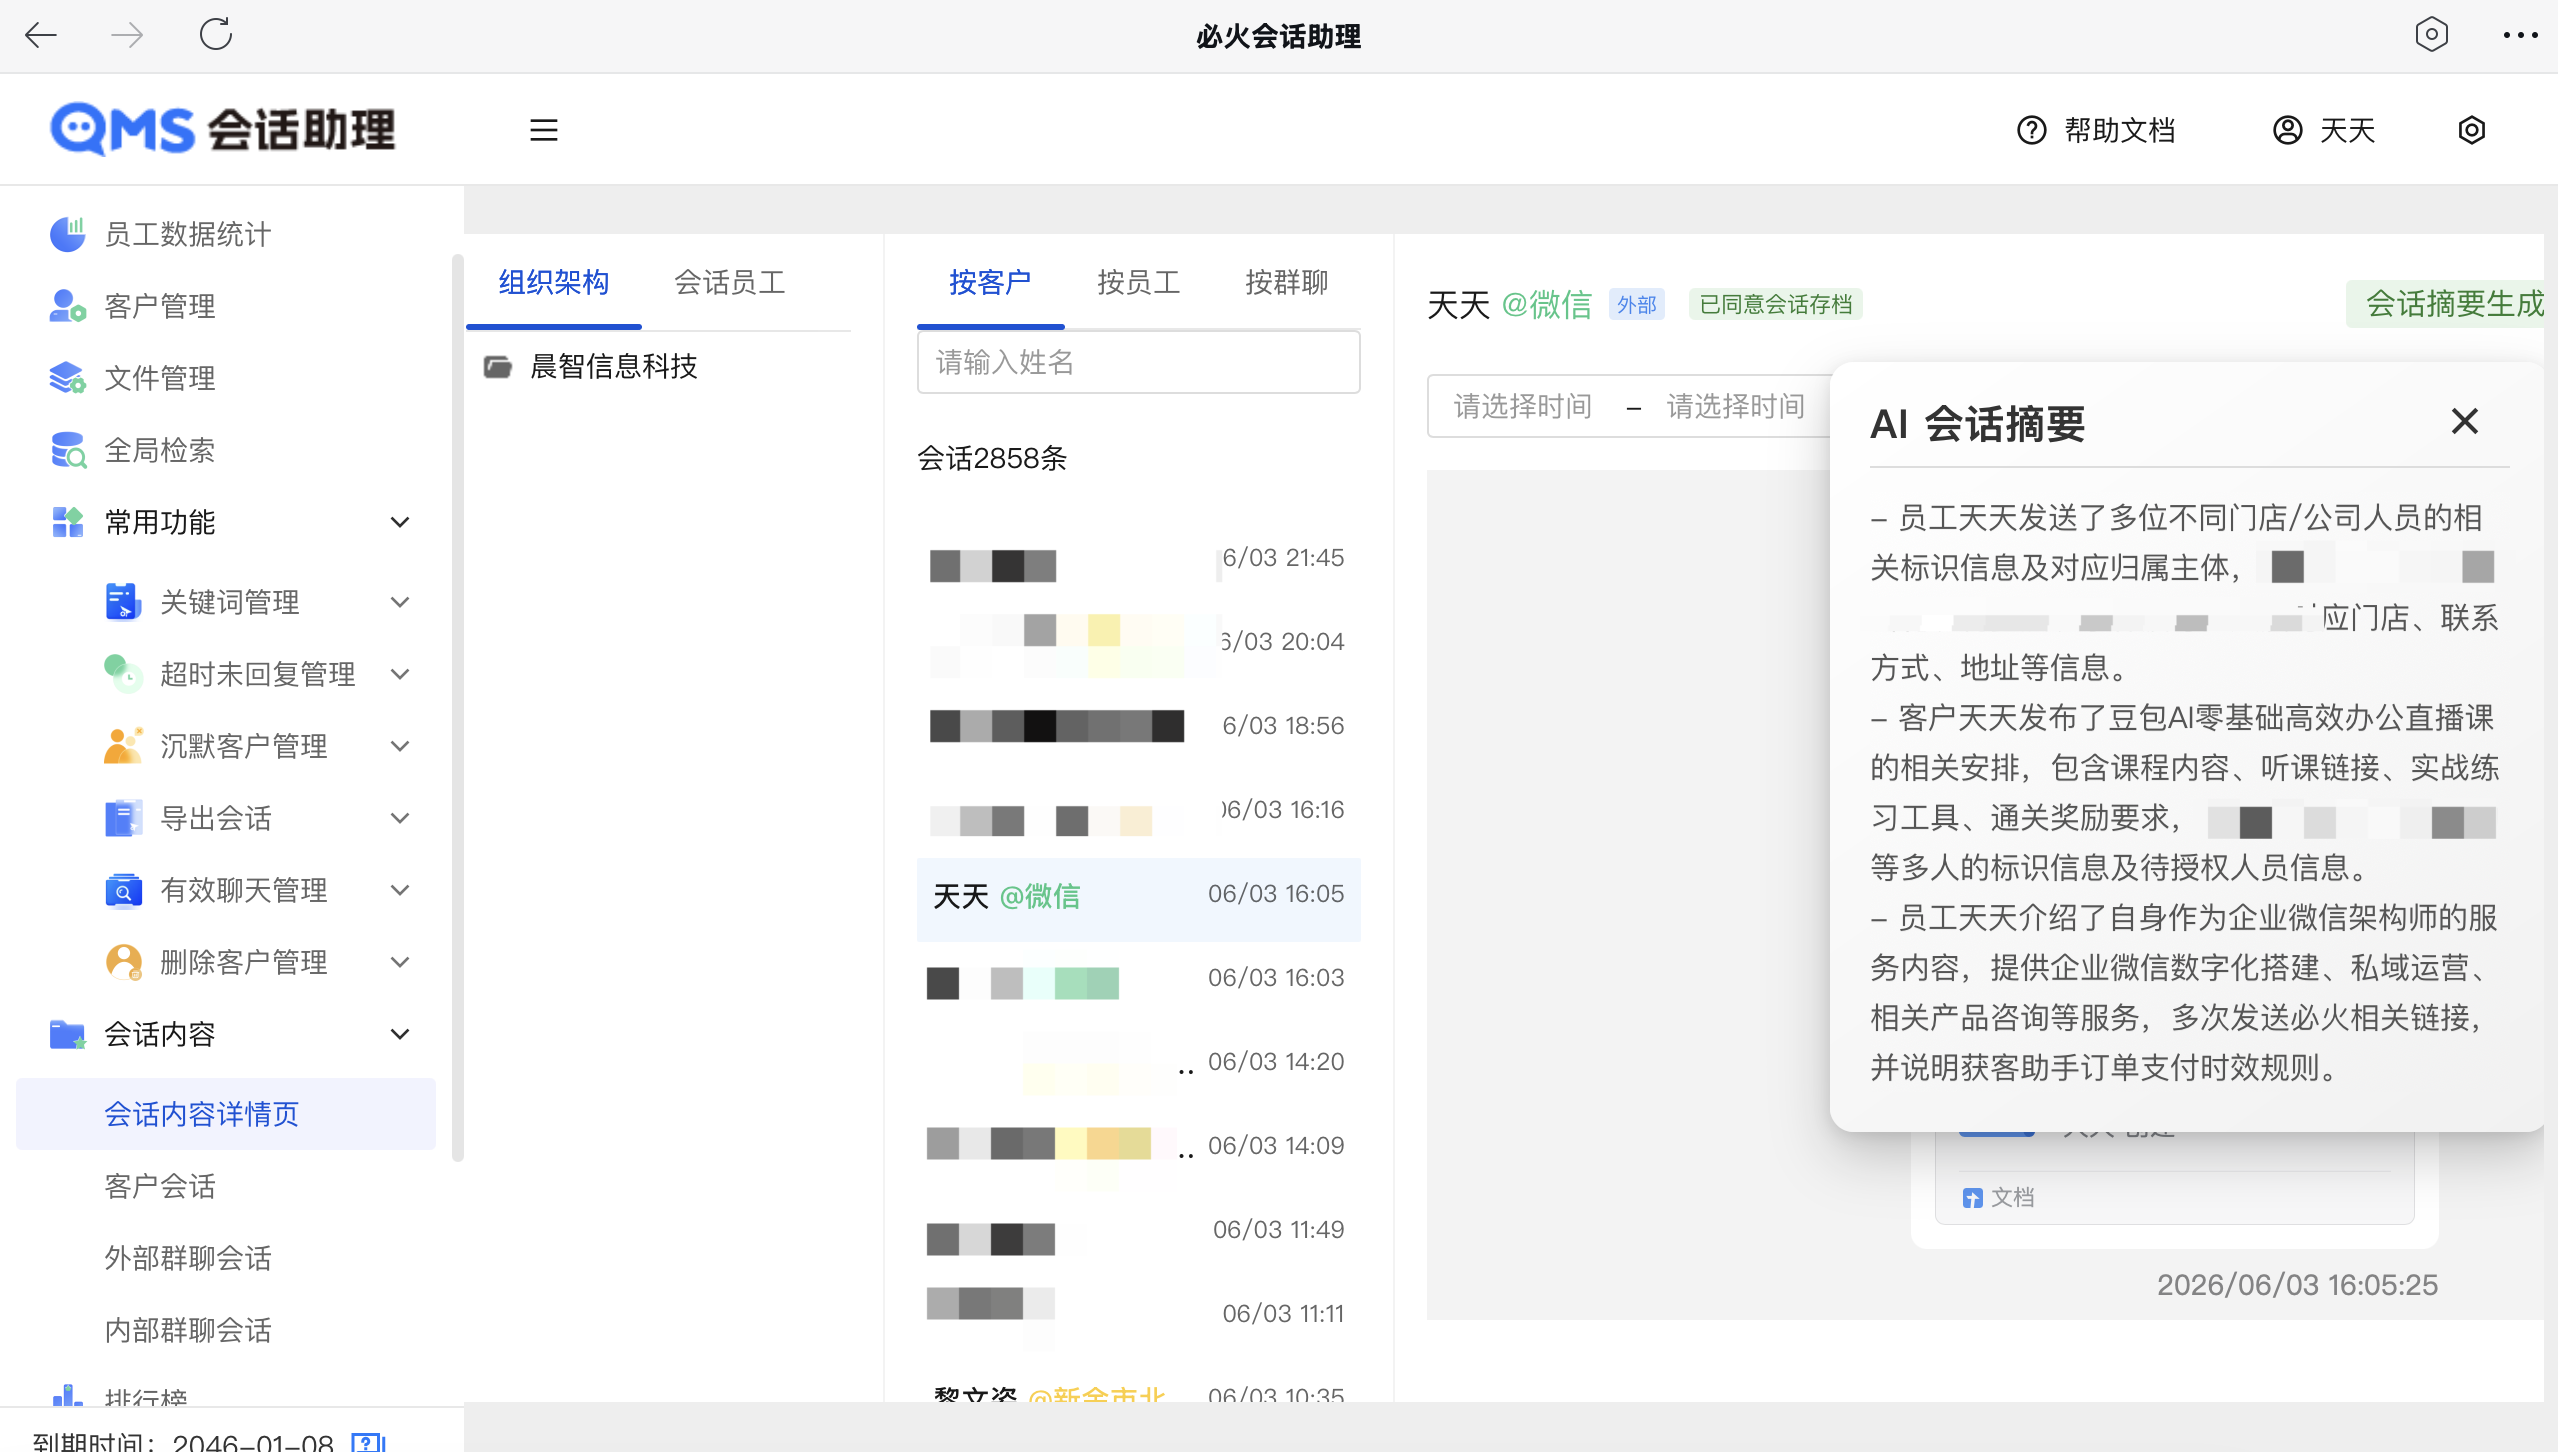The image size is (2558, 1452).
Task: Click the 关键词管理 clipboard icon
Action: [x=123, y=602]
